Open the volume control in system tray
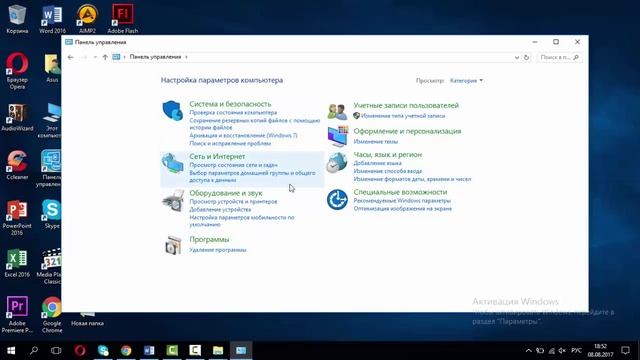This screenshot has height=360, width=640. (562, 350)
